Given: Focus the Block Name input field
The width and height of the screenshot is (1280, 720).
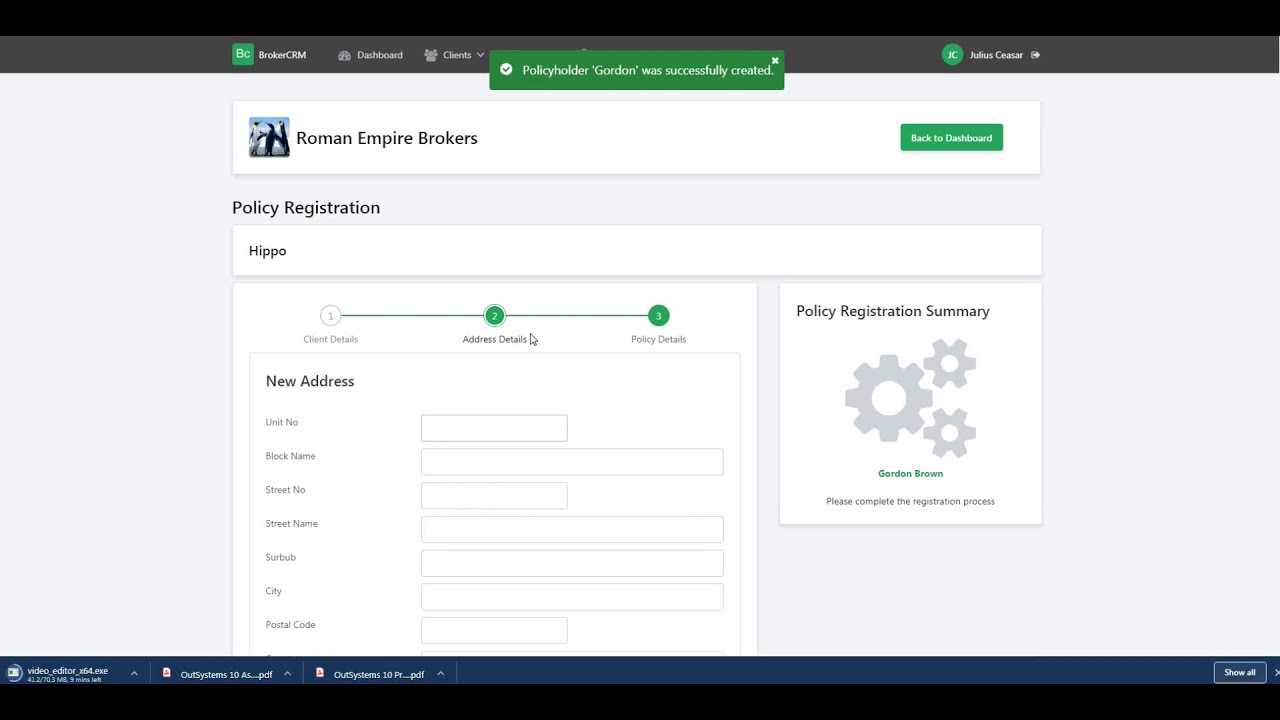Looking at the screenshot, I should point(572,462).
